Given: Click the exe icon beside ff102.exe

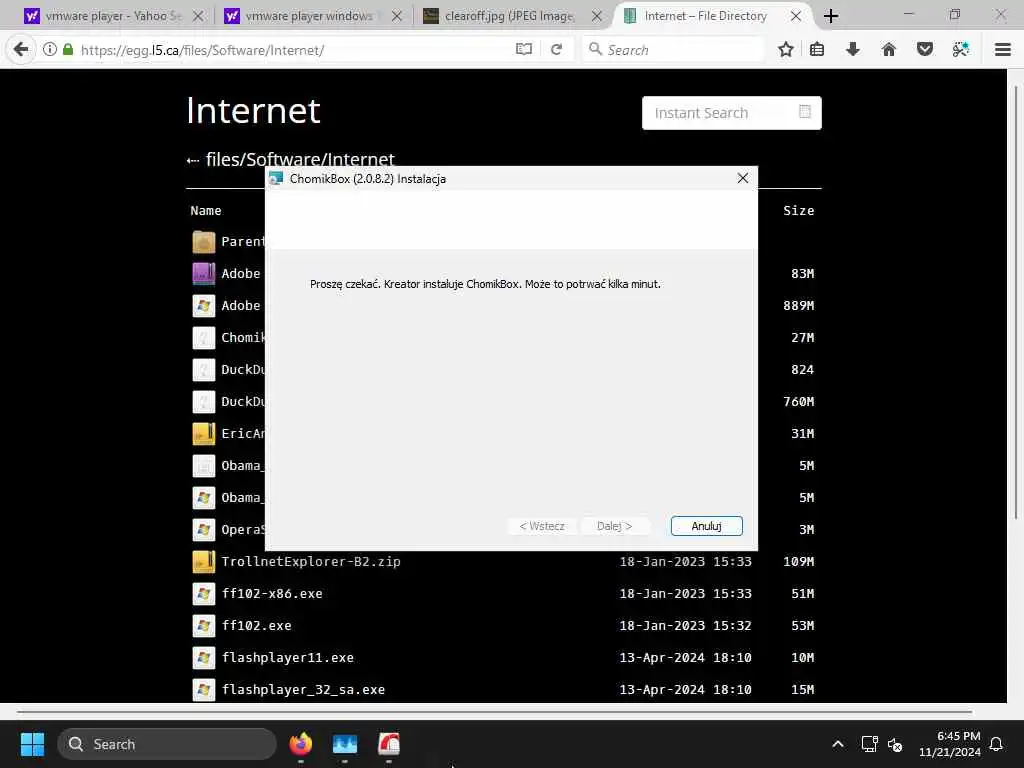Looking at the screenshot, I should click(204, 626).
